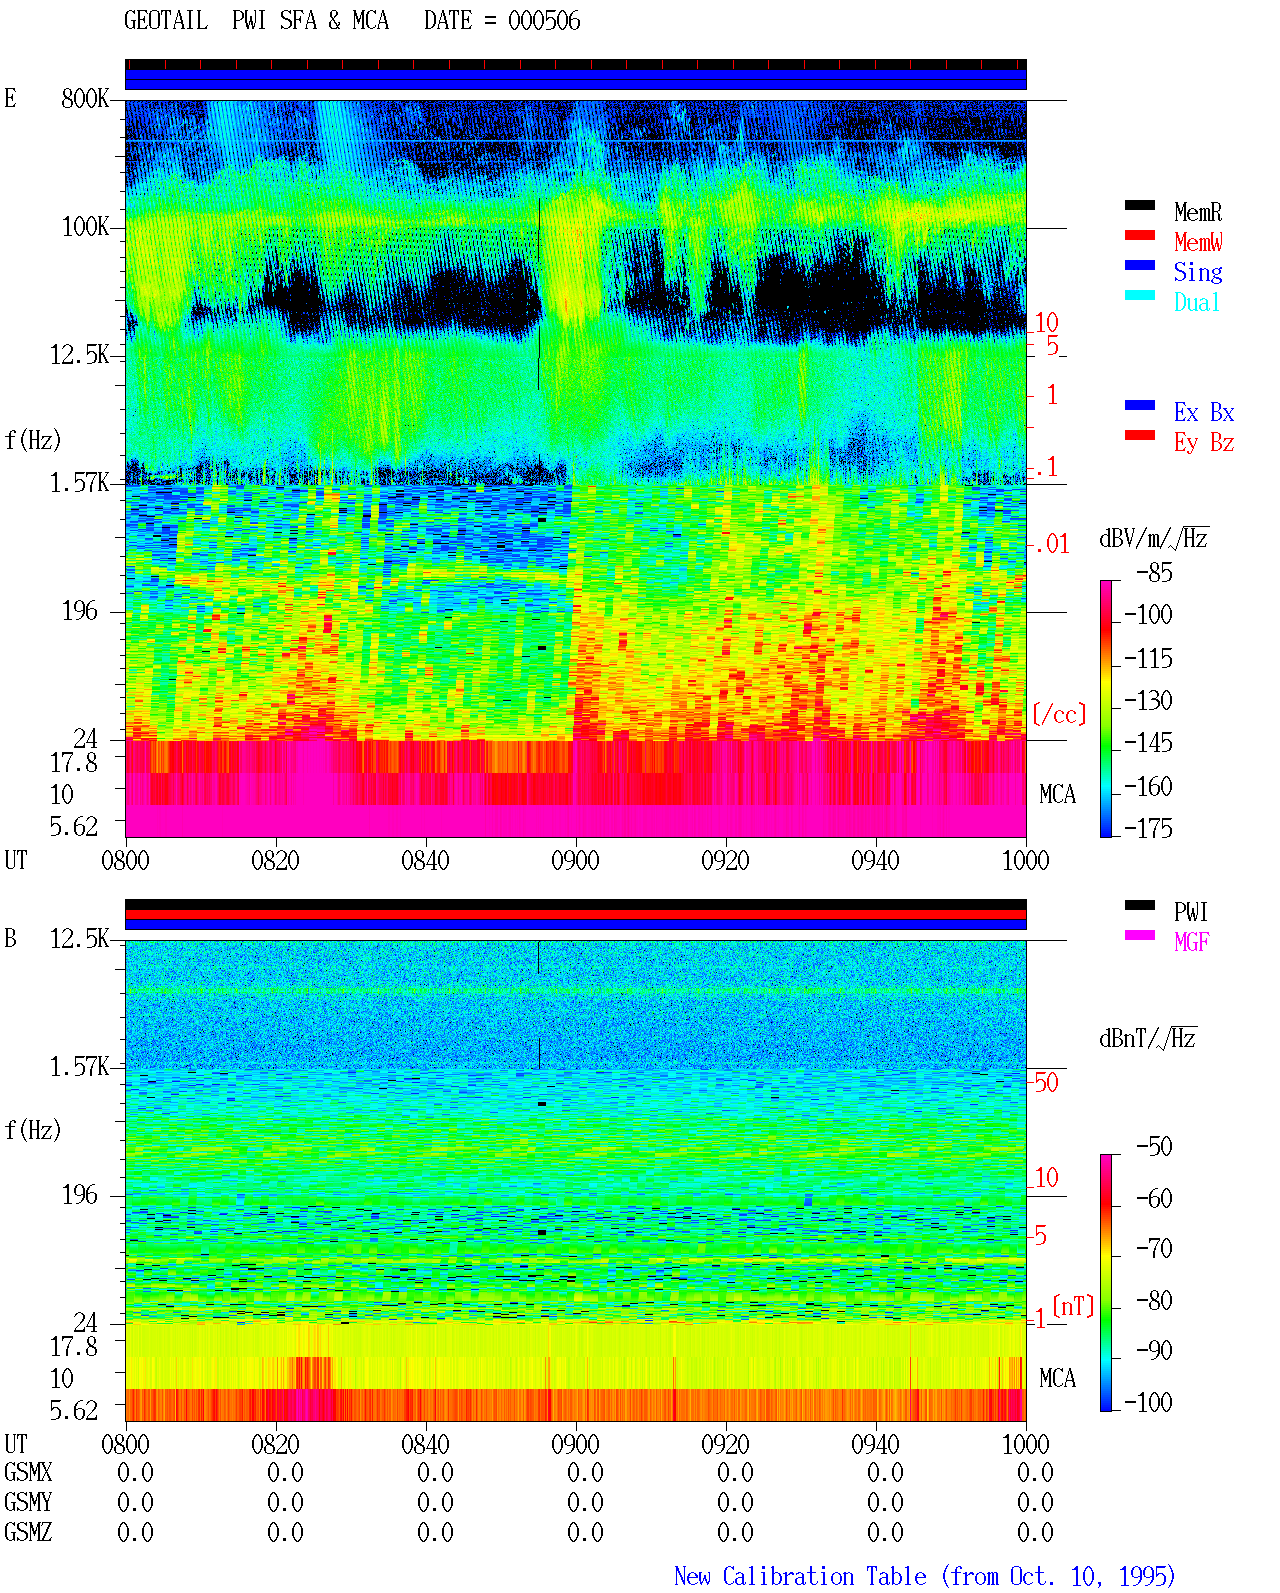The height and width of the screenshot is (1593, 1280).
Task: Click the cyan Dual legend swatch
Action: (x=1140, y=295)
